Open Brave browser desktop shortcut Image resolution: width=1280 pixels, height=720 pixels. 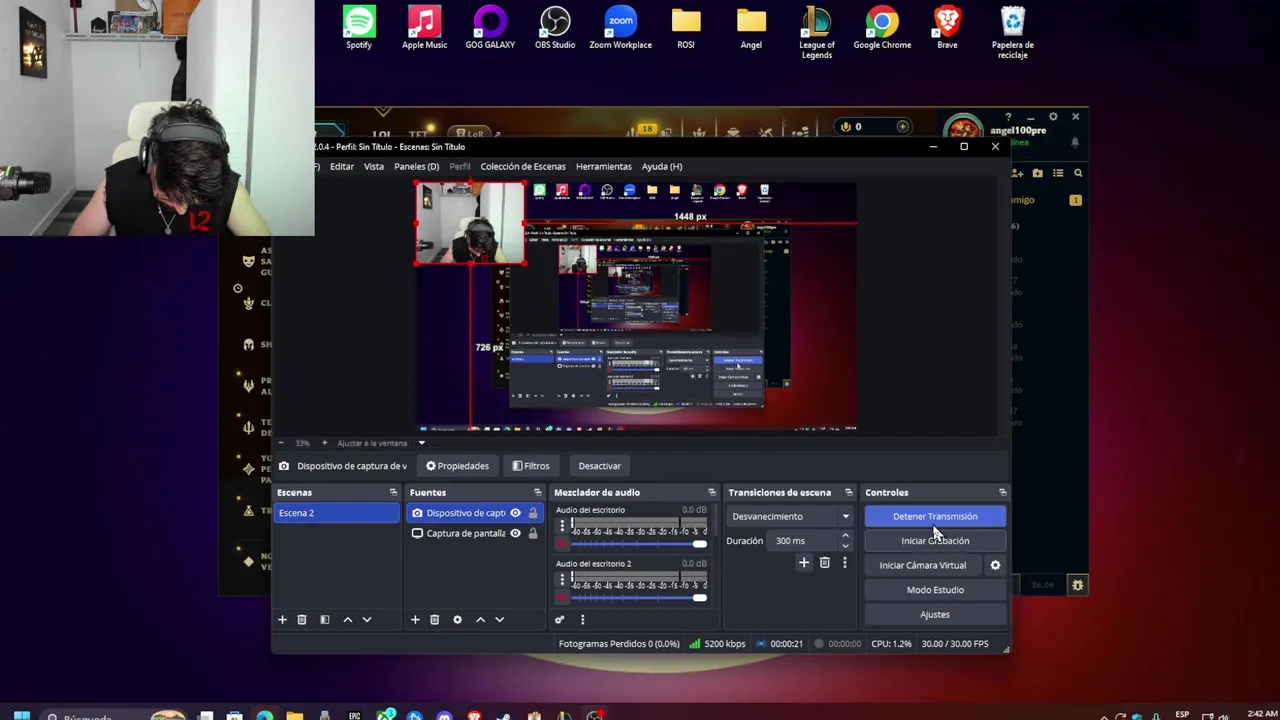pos(947,28)
